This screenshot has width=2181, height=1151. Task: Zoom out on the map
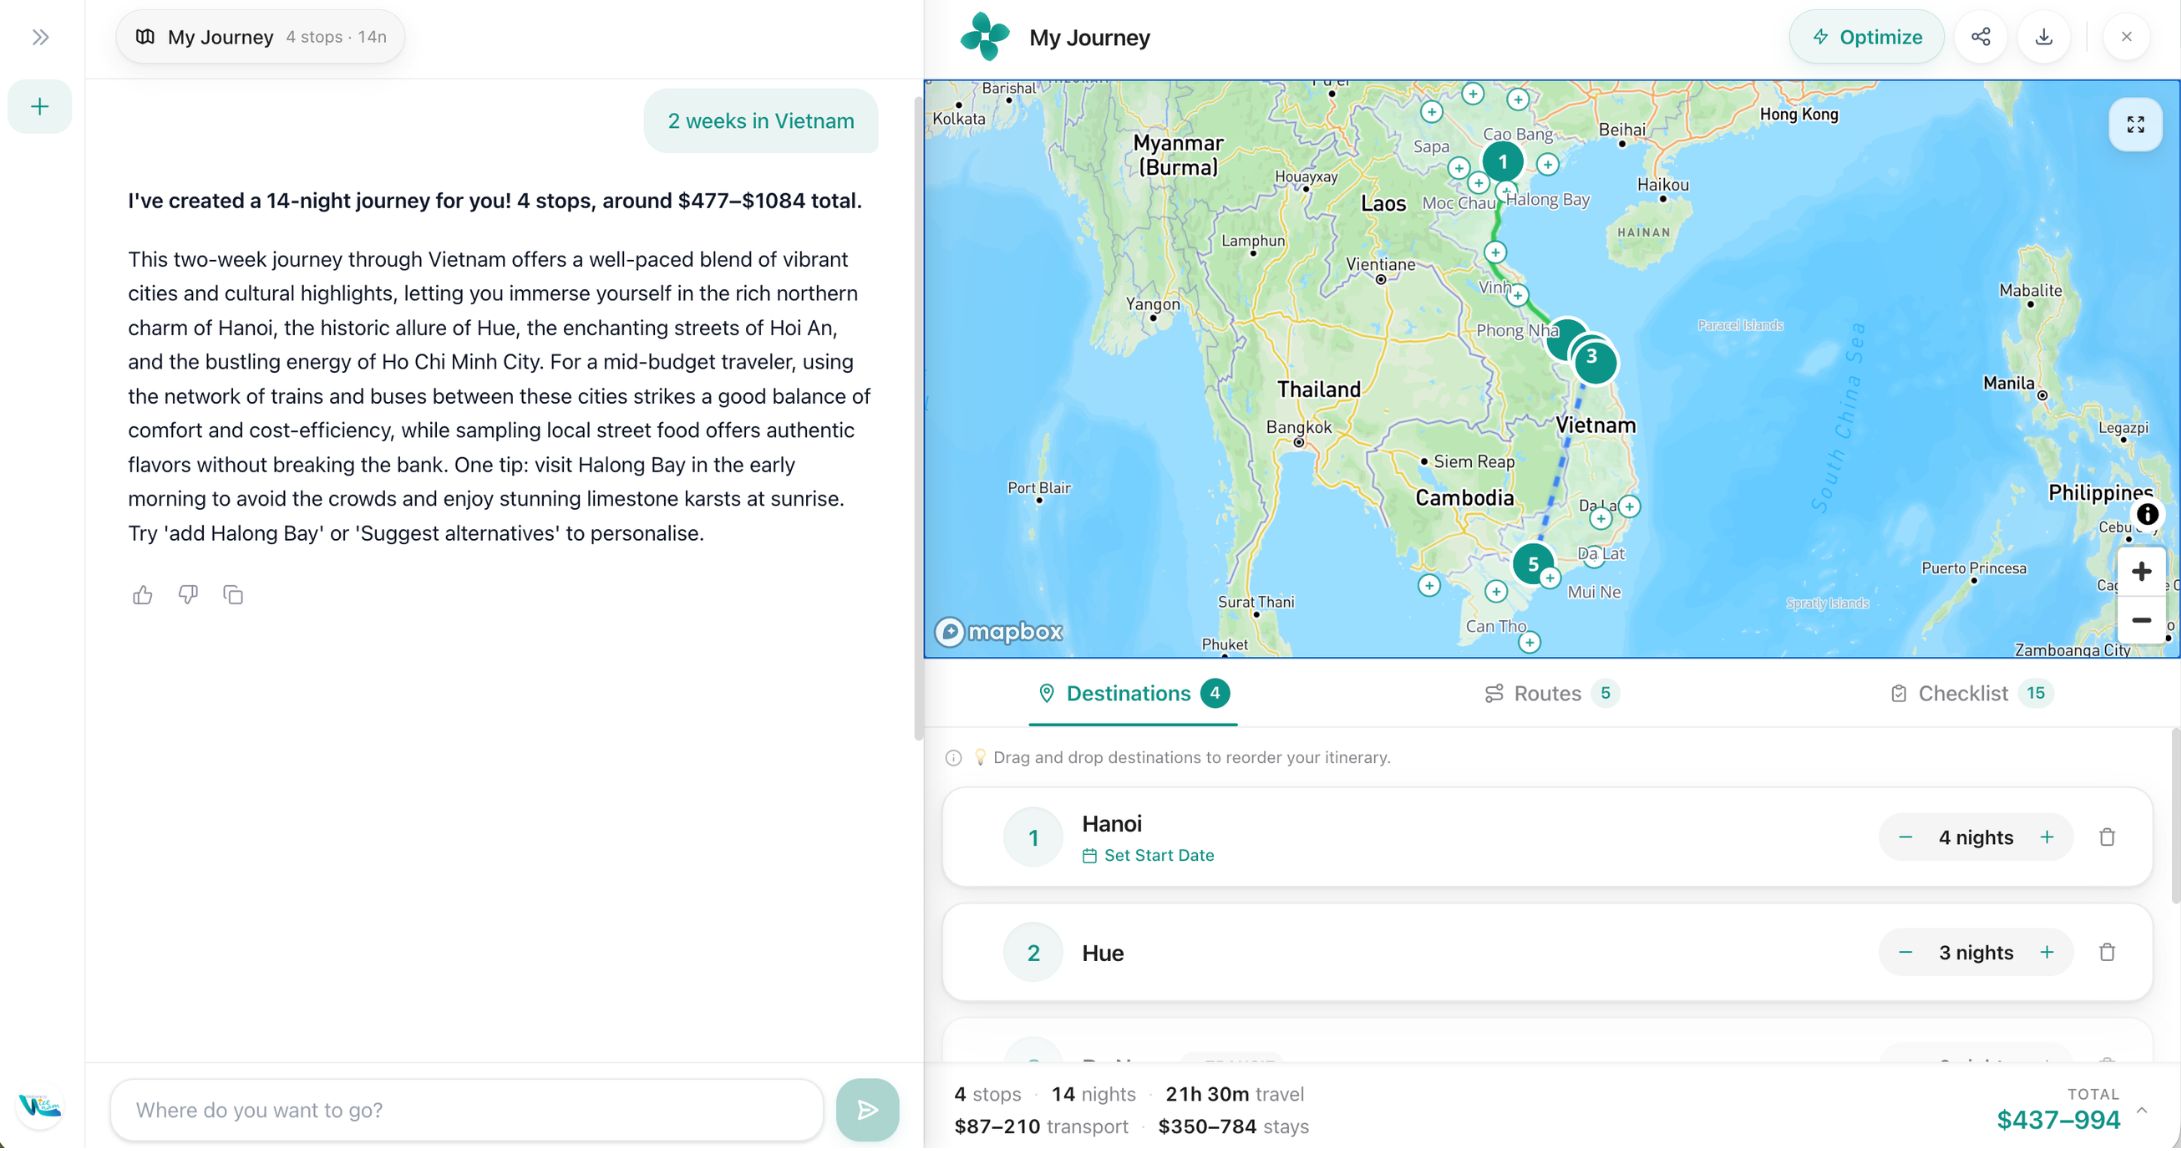pos(2141,620)
